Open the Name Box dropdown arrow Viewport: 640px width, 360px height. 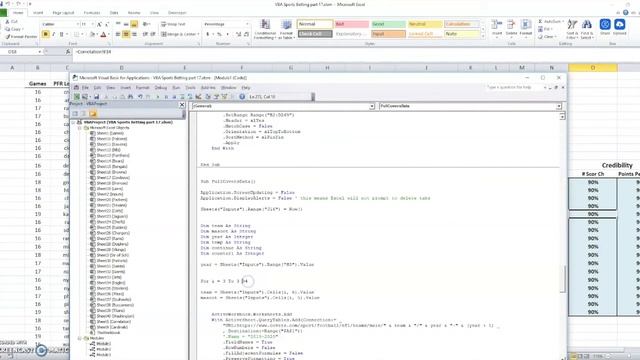[40, 52]
